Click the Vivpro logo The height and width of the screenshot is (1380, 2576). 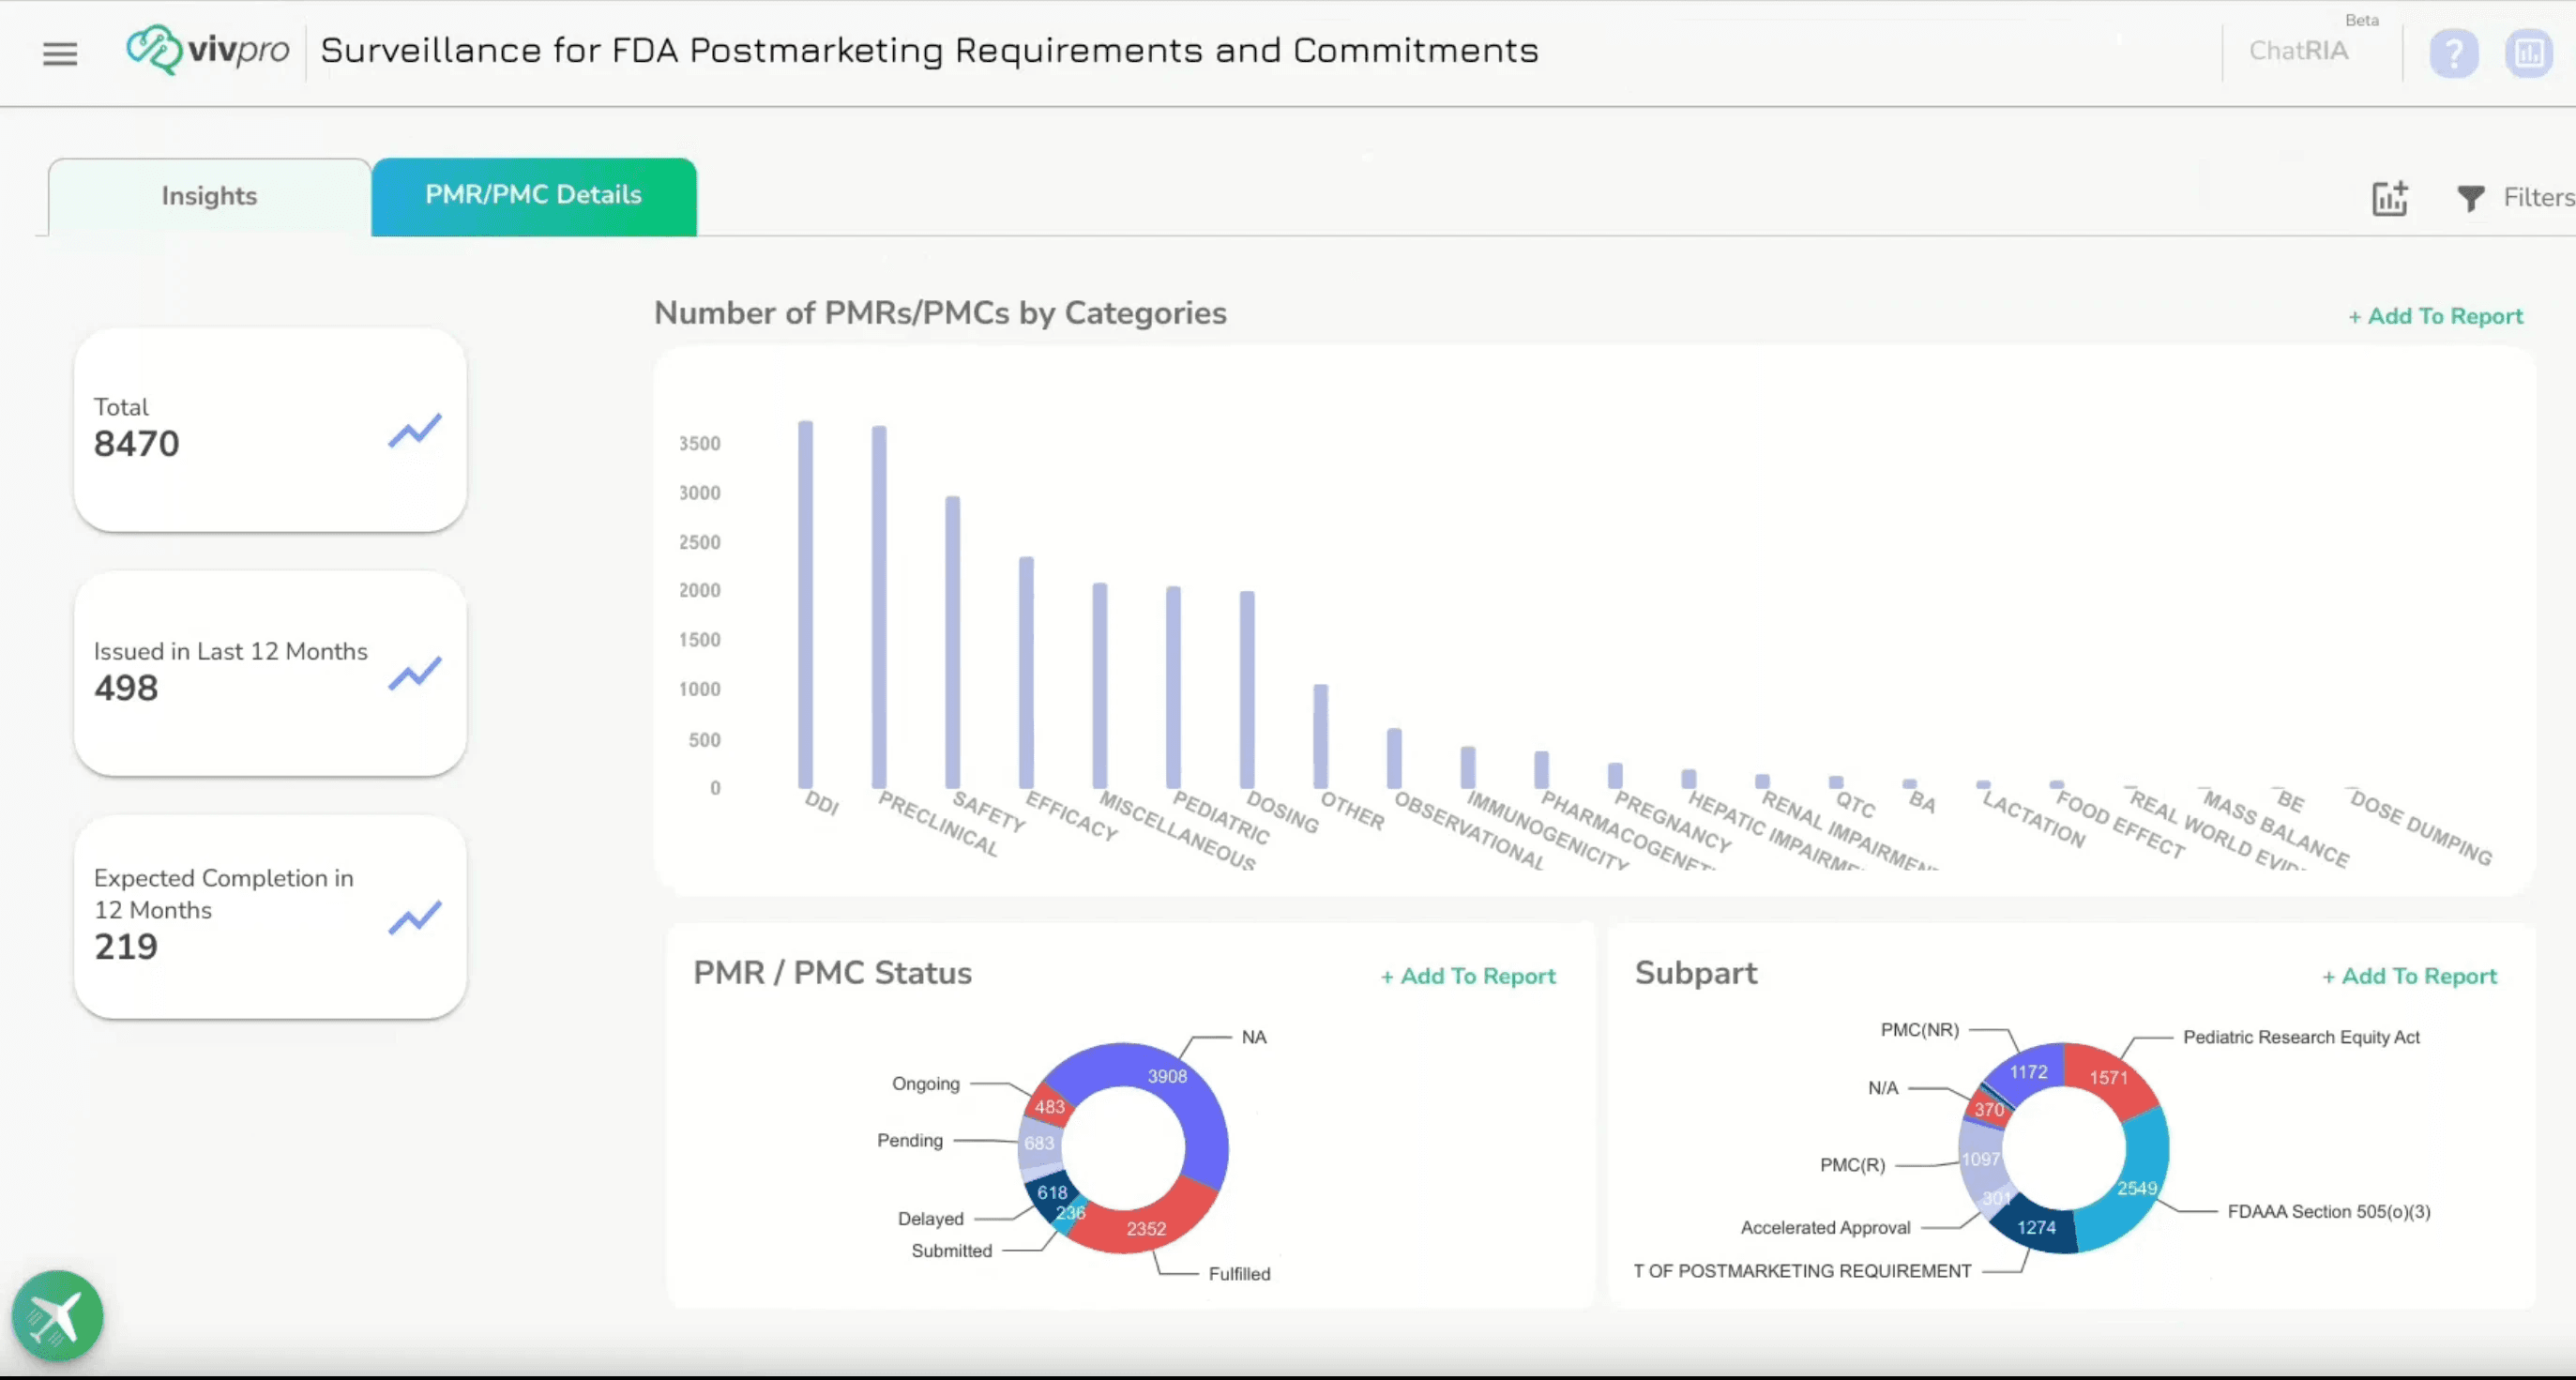(x=208, y=50)
